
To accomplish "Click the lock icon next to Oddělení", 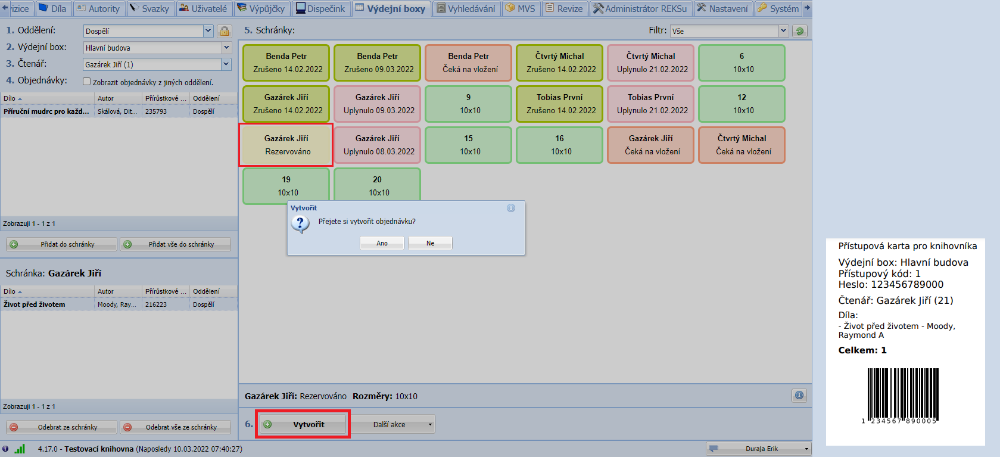I will (x=225, y=31).
